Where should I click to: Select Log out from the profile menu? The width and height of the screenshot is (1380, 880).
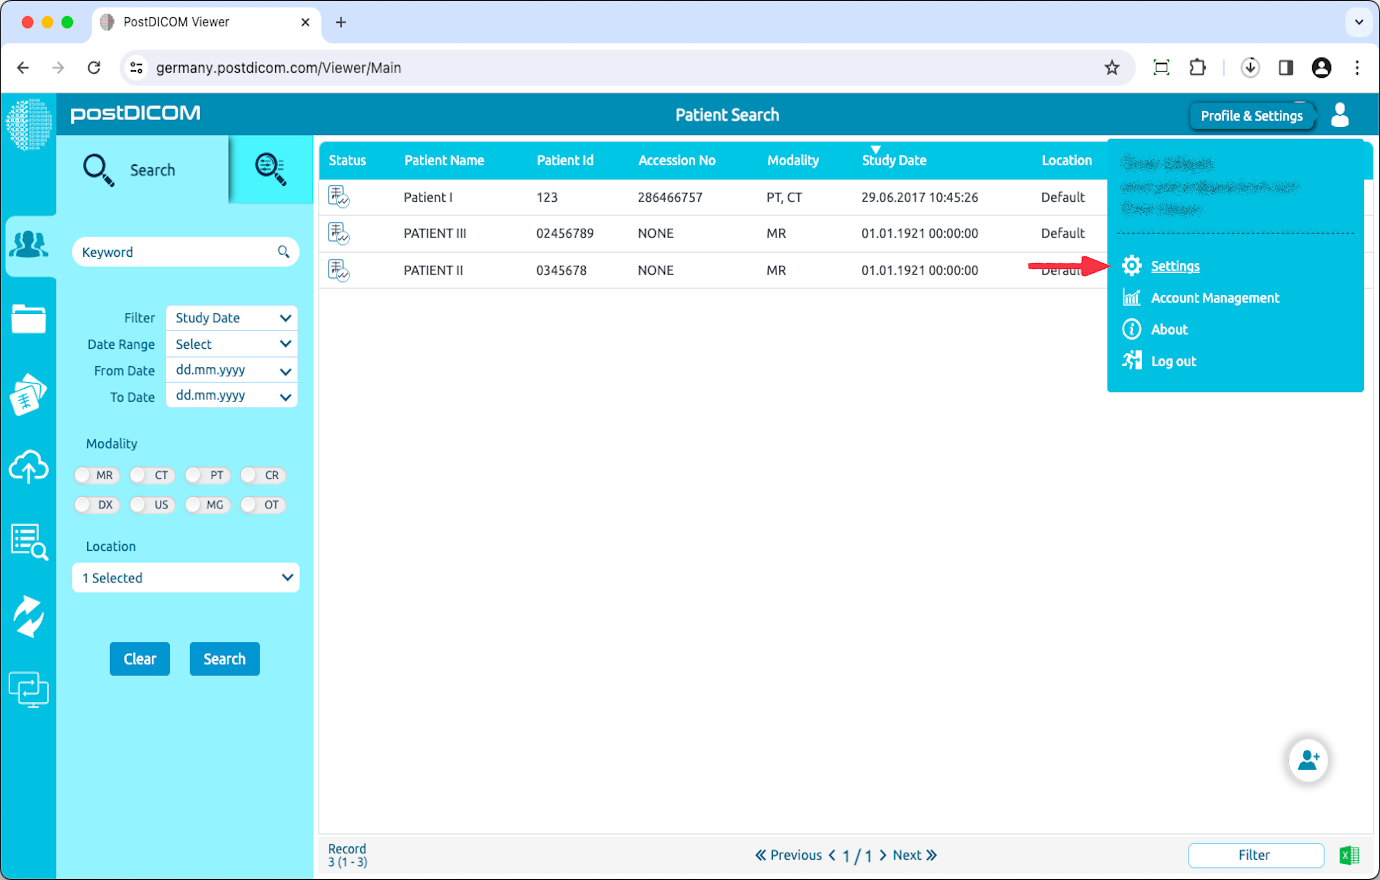1172,361
